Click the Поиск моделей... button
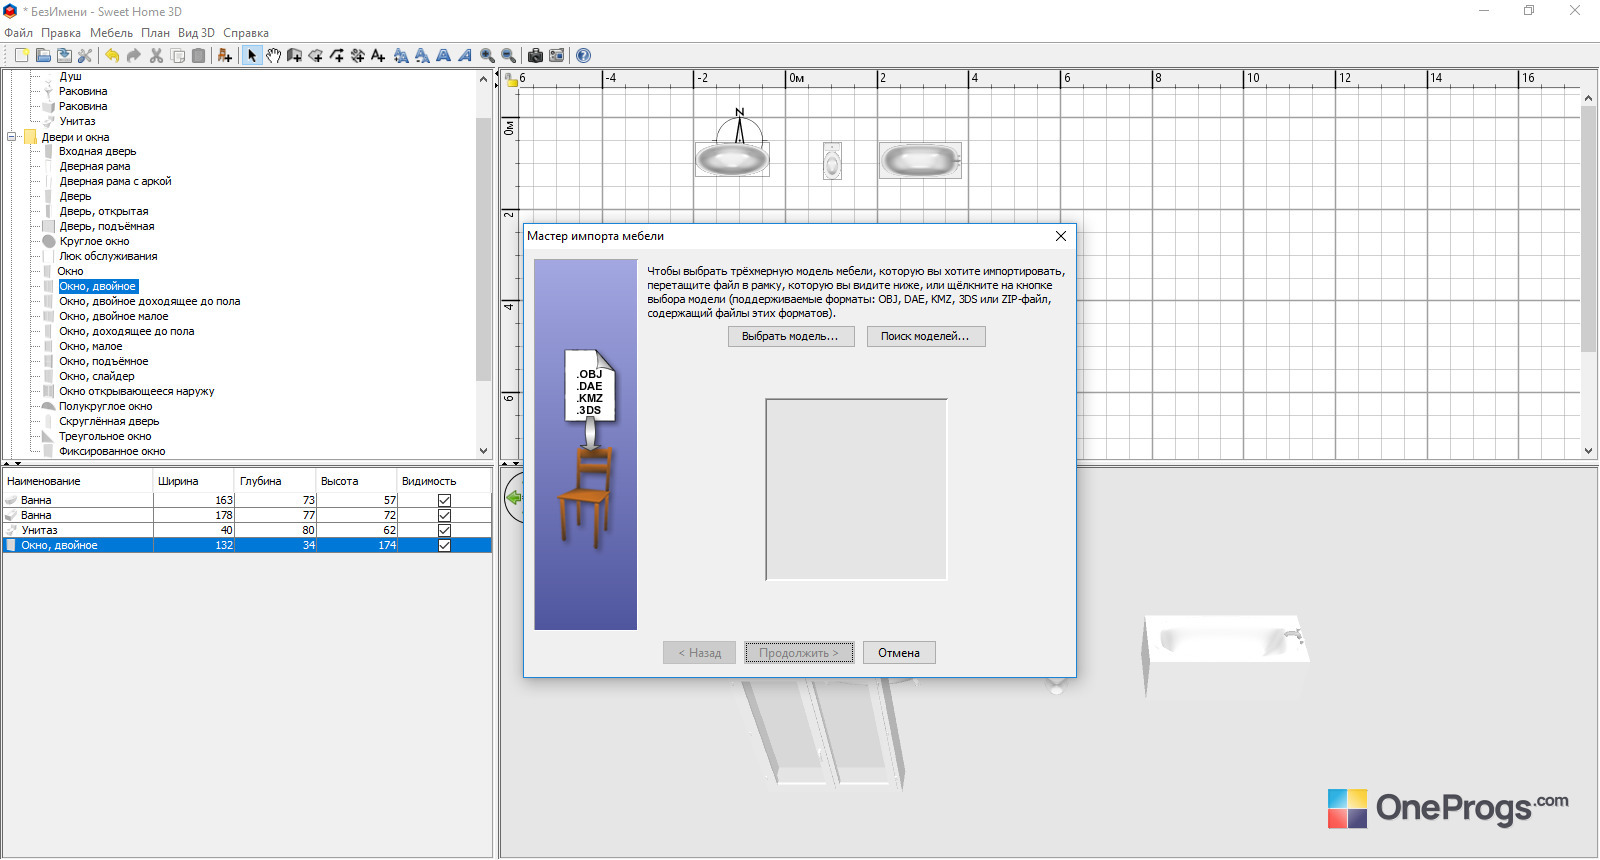The height and width of the screenshot is (860, 1600). 925,336
